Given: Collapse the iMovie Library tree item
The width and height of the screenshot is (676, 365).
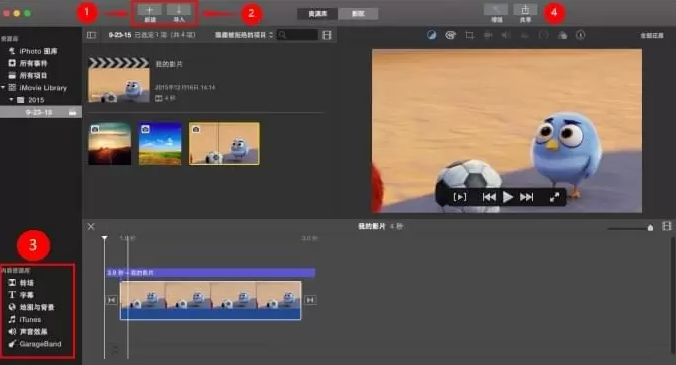Looking at the screenshot, I should pyautogui.click(x=3, y=87).
